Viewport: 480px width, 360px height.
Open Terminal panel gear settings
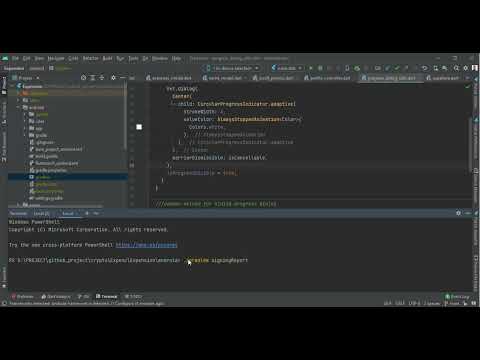458,213
